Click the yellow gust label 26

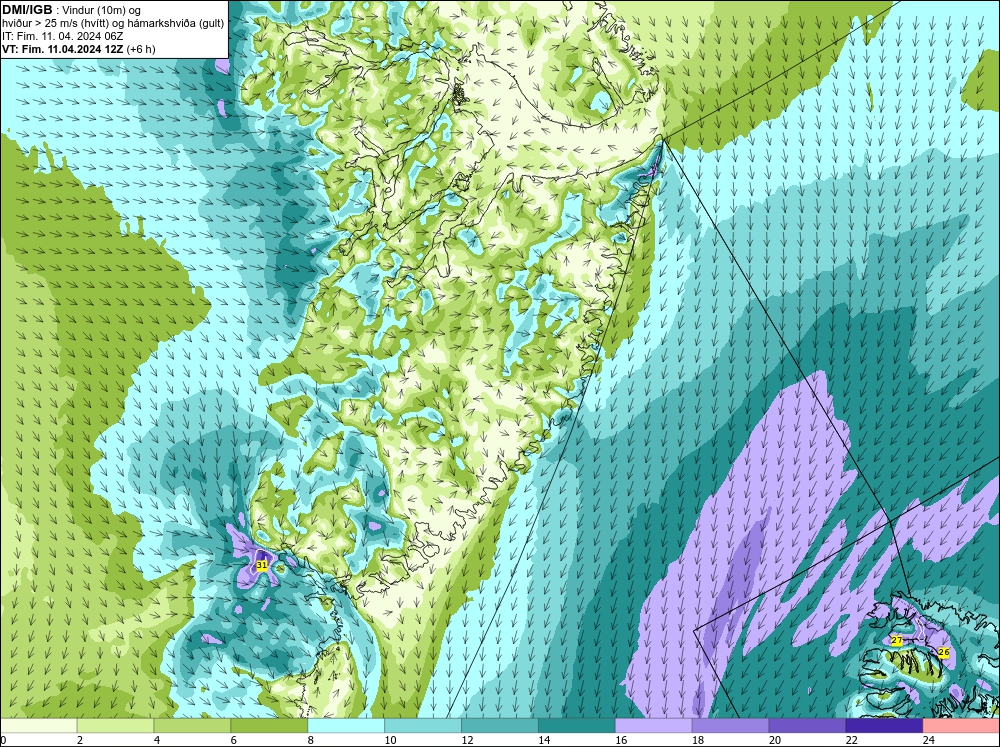[x=945, y=653]
